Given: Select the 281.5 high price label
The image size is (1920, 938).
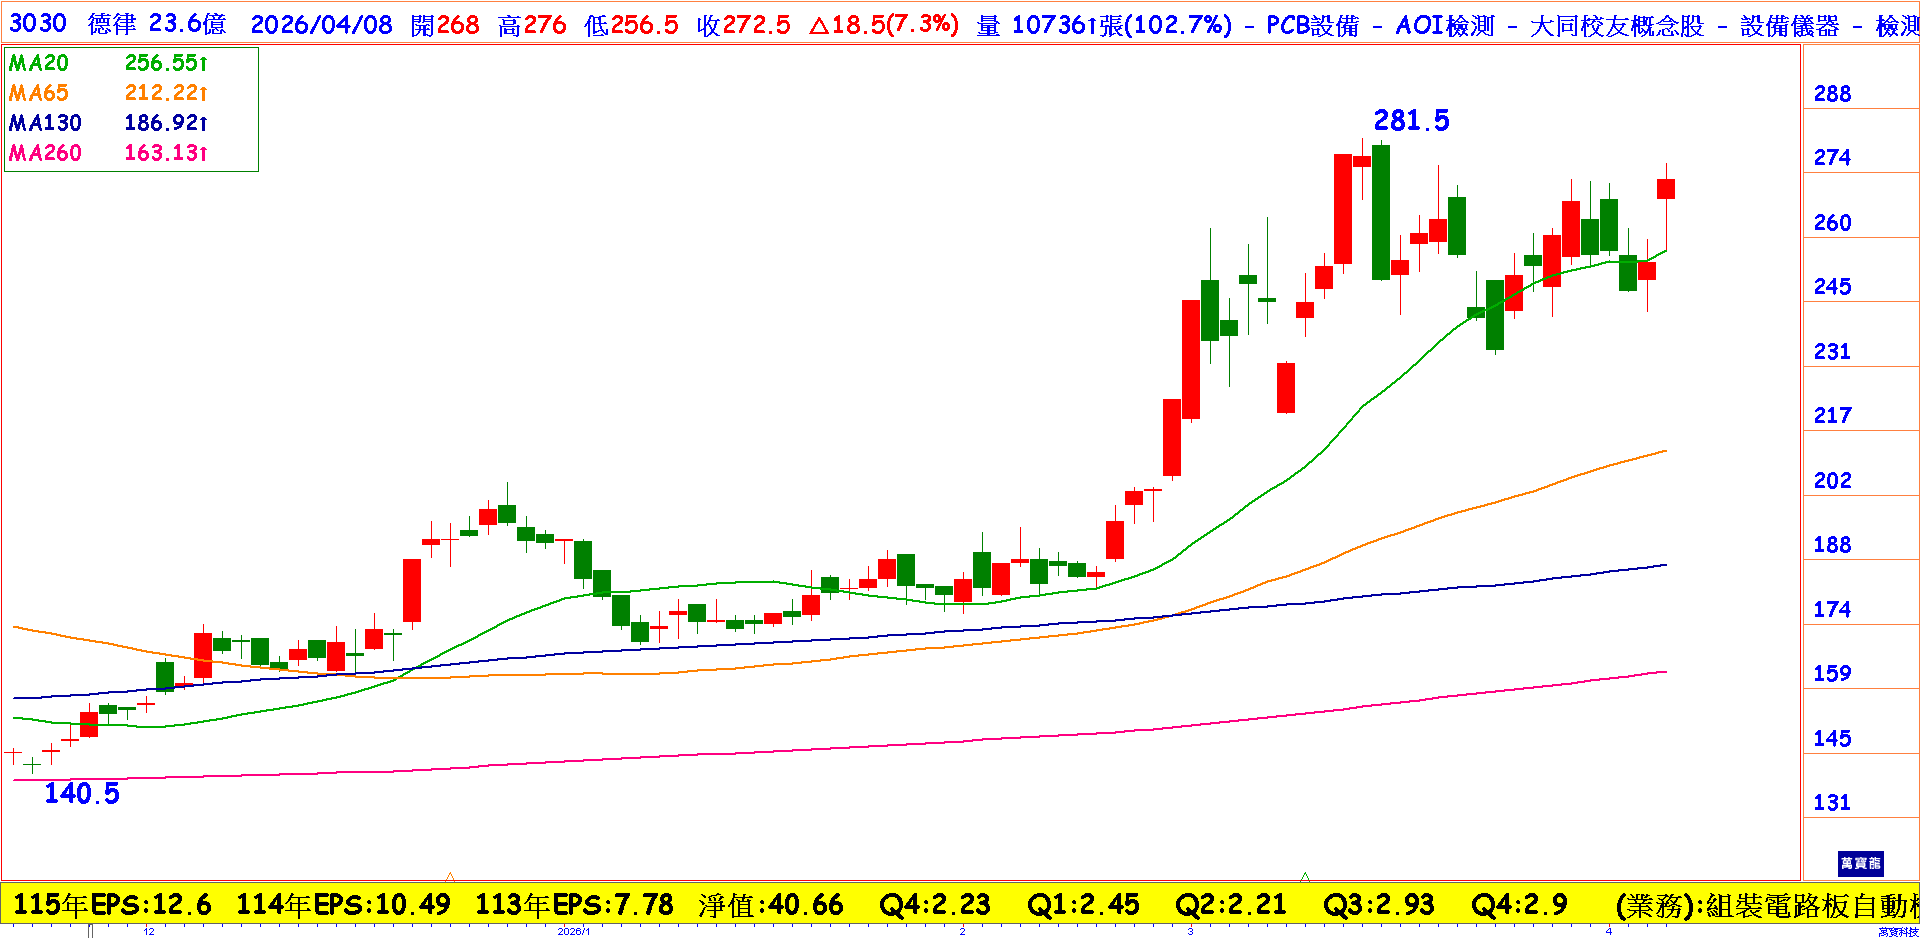Looking at the screenshot, I should coord(1411,121).
